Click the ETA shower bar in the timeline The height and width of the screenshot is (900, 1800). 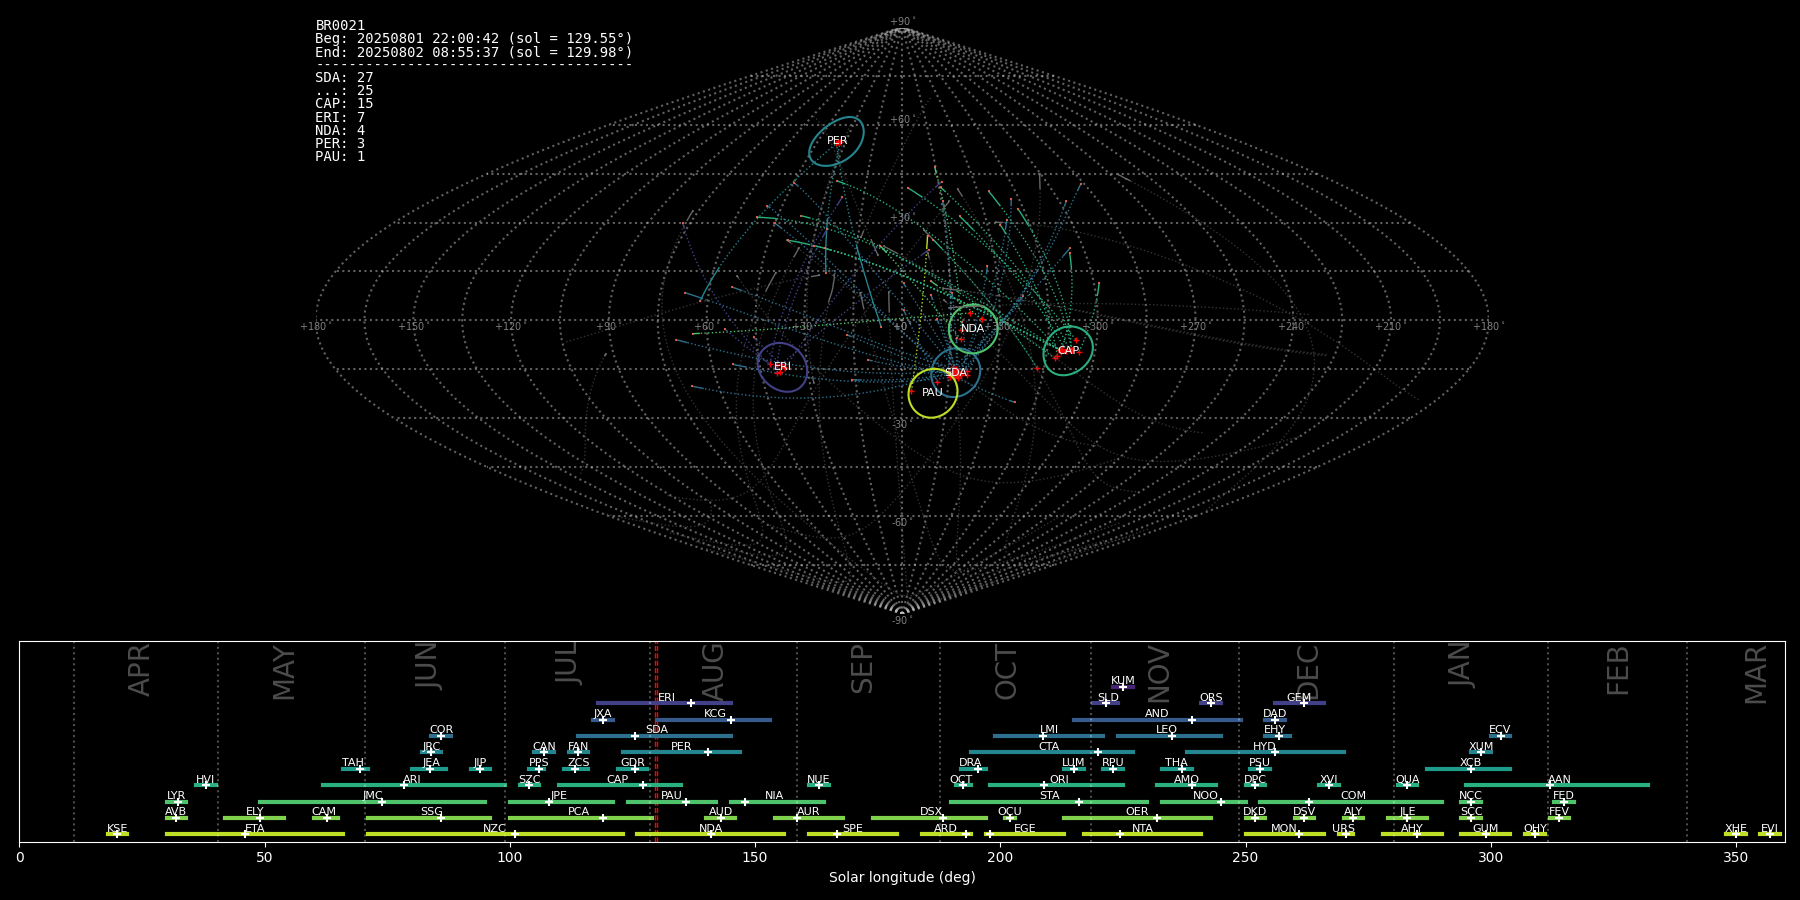pyautogui.click(x=255, y=834)
